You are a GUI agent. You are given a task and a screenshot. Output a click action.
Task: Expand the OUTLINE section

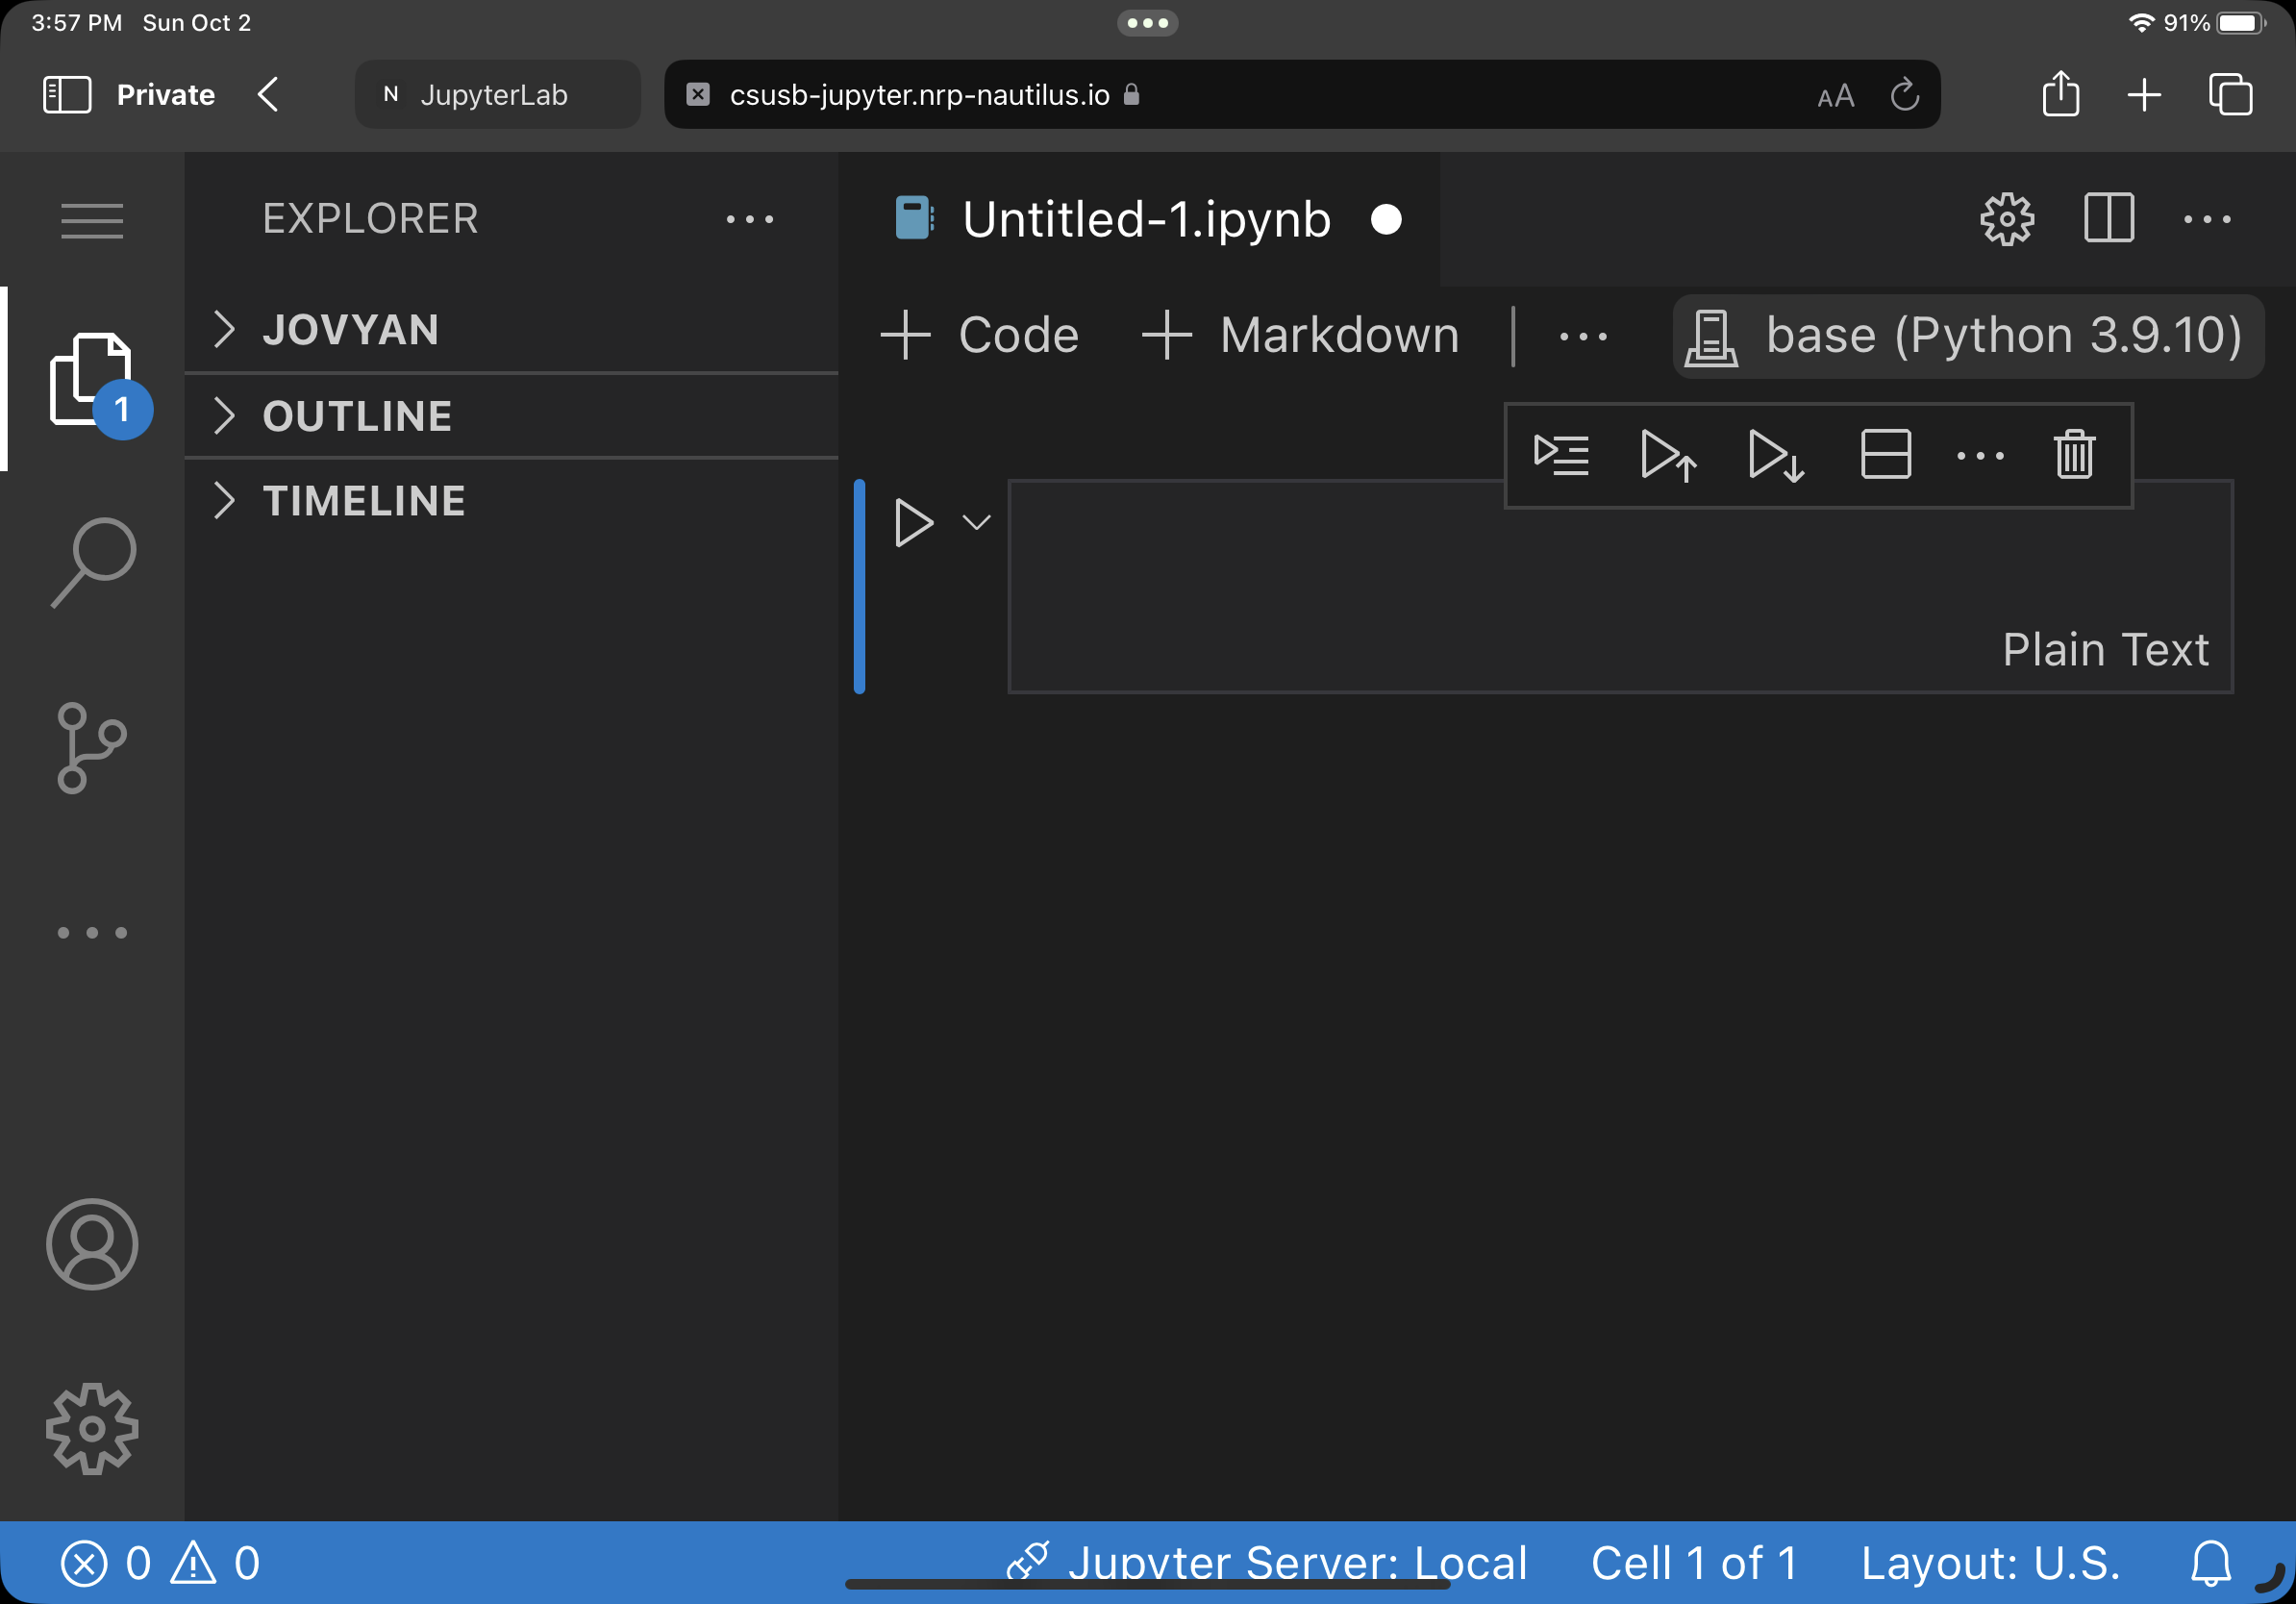511,416
